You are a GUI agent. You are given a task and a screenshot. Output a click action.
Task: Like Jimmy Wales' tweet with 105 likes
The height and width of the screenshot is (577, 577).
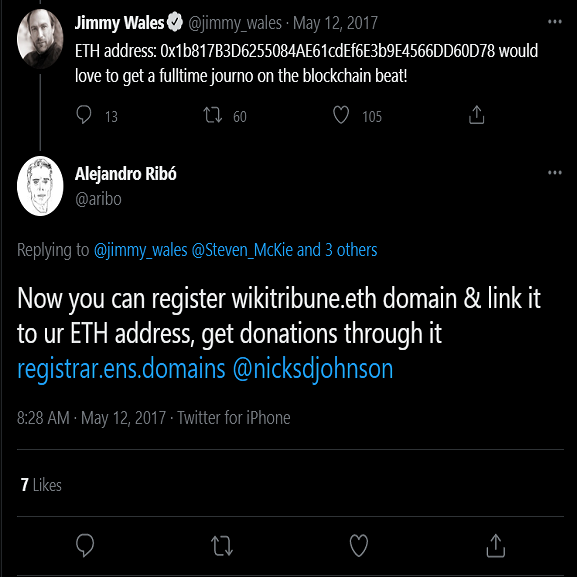coord(341,115)
